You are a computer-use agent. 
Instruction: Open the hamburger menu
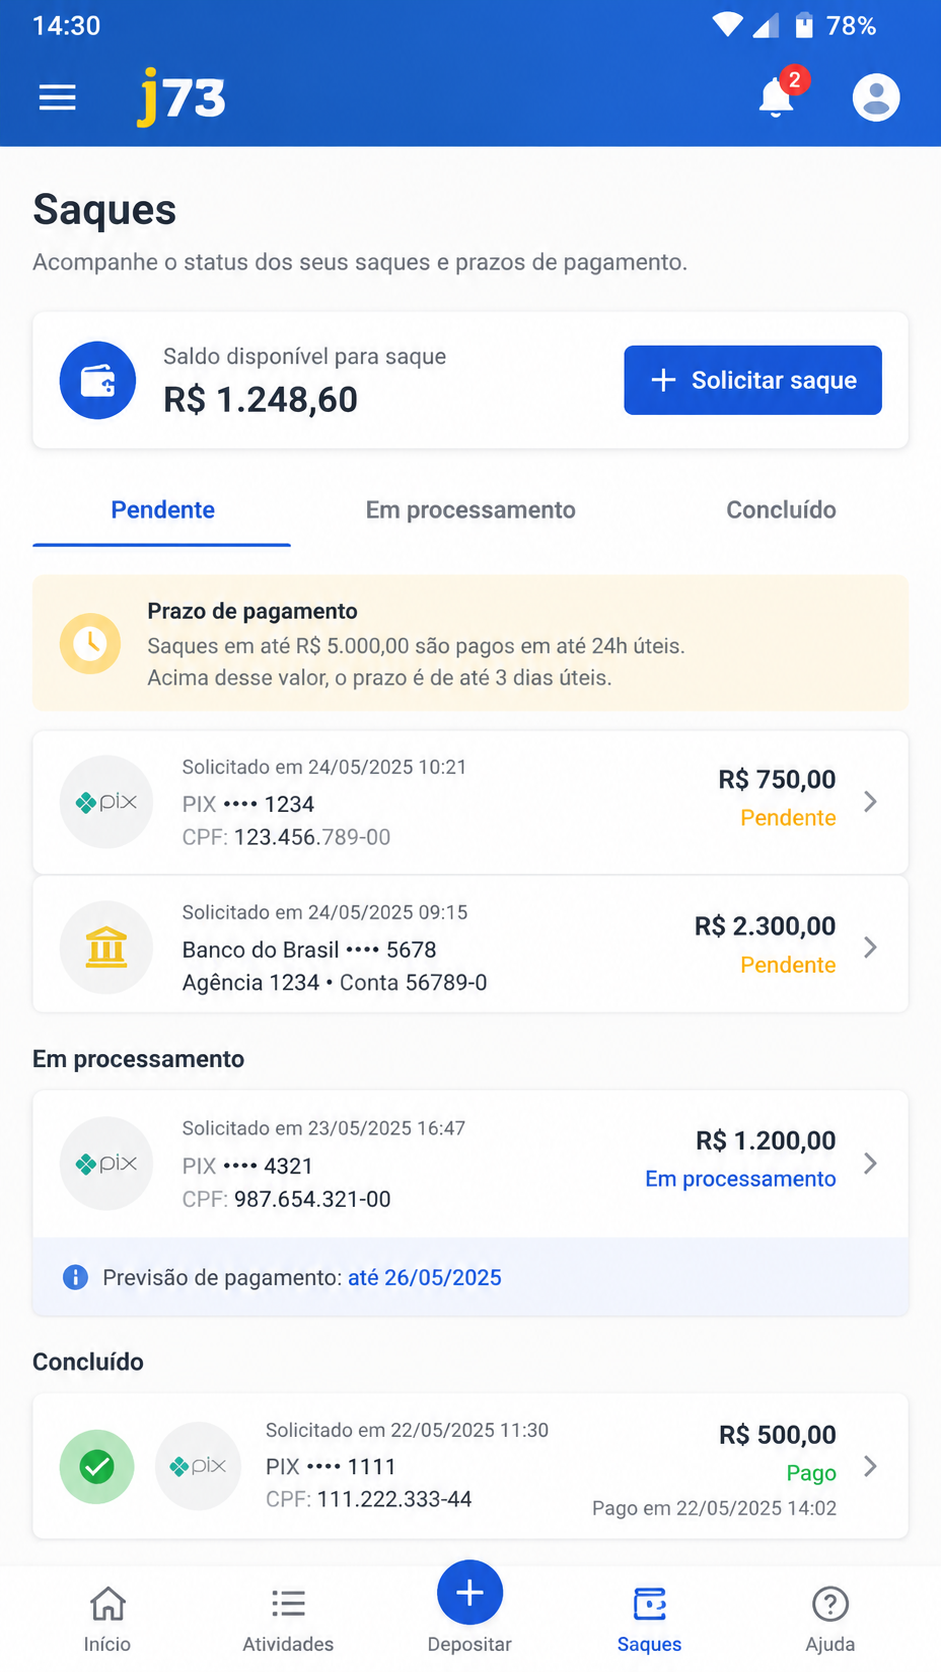[x=57, y=98]
